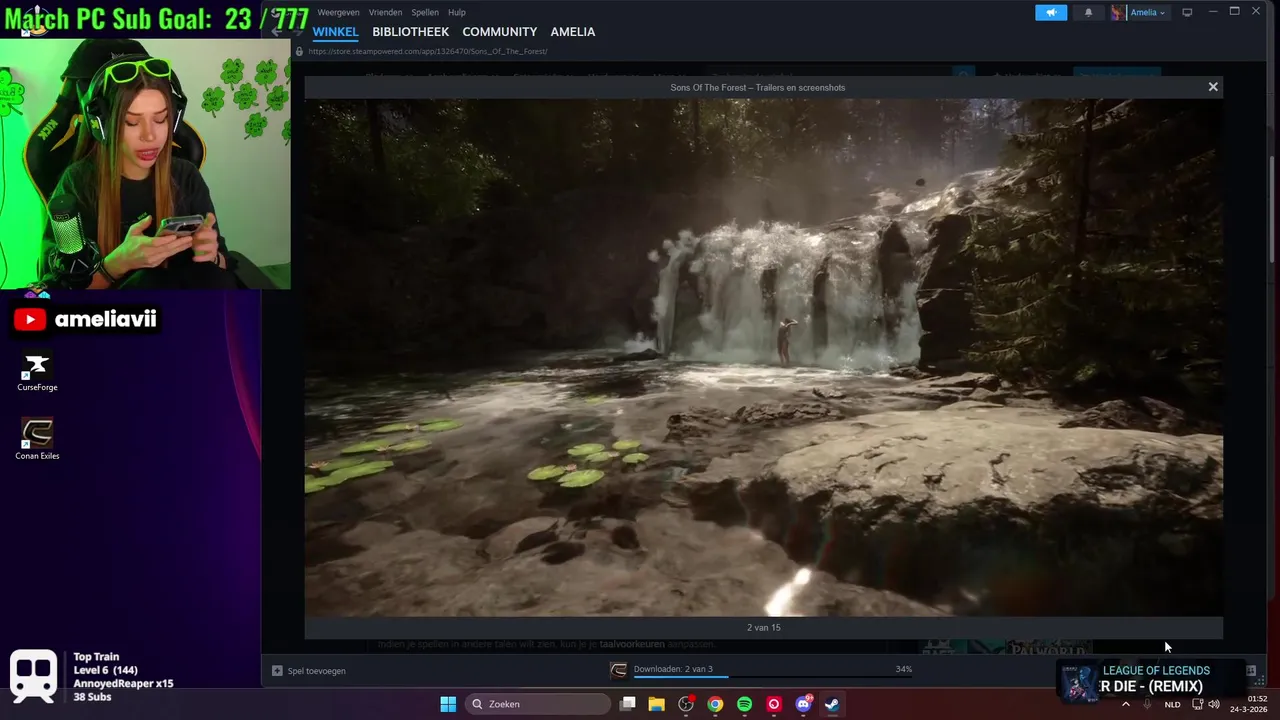Switch Steam to Big Picture mode
1280x720 pixels.
tap(1187, 12)
